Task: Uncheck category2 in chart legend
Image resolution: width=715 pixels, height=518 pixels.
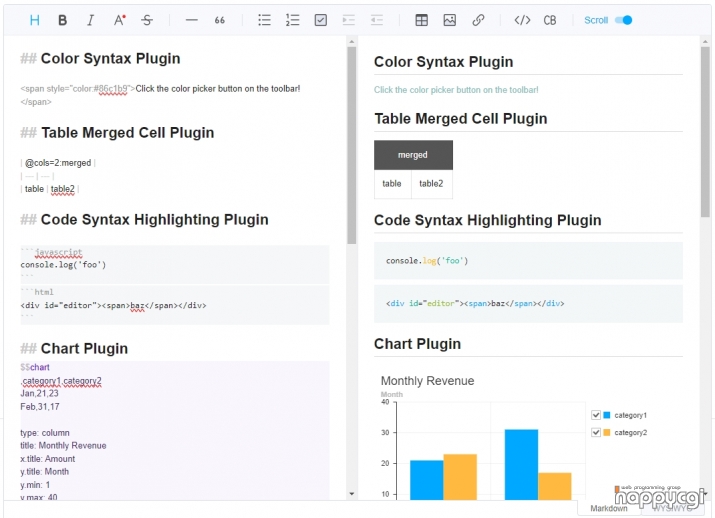Action: click(x=596, y=432)
